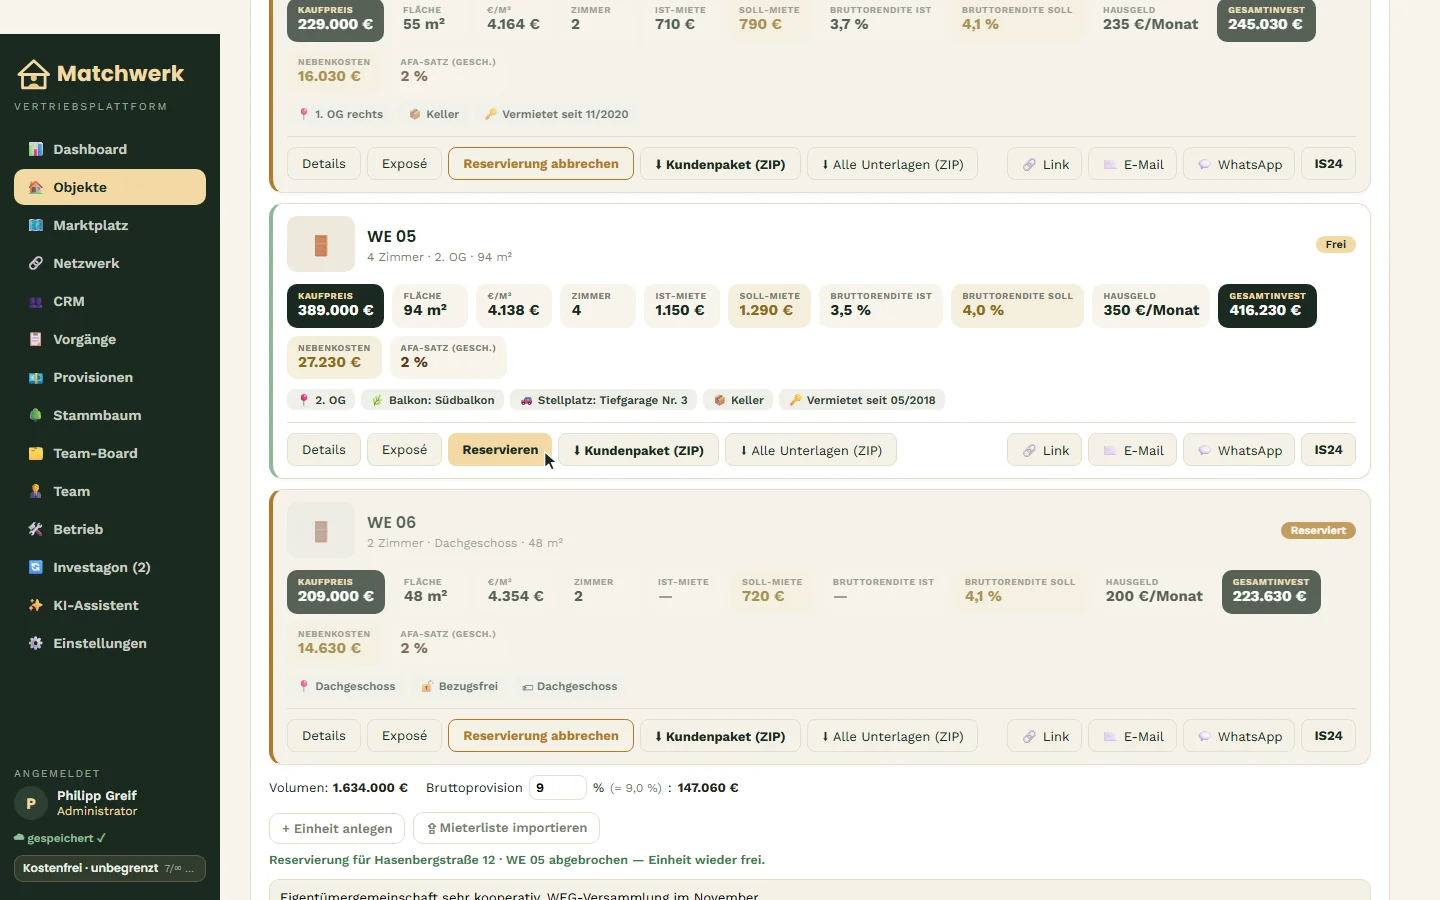Click the Reserviert badge on WE 06
The image size is (1440, 900).
coord(1318,530)
